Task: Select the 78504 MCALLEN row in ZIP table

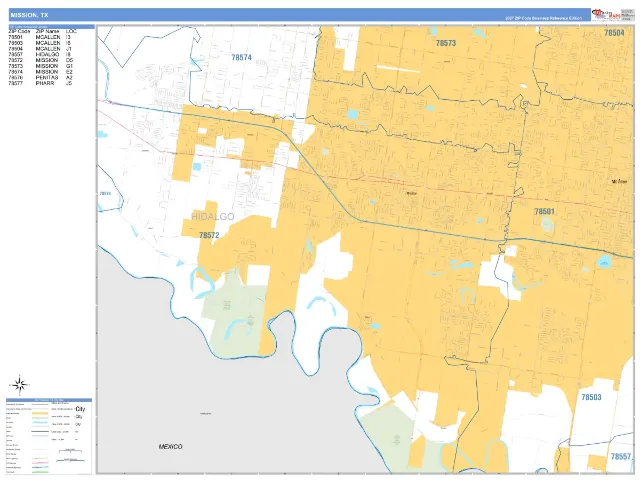Action: tap(40, 49)
